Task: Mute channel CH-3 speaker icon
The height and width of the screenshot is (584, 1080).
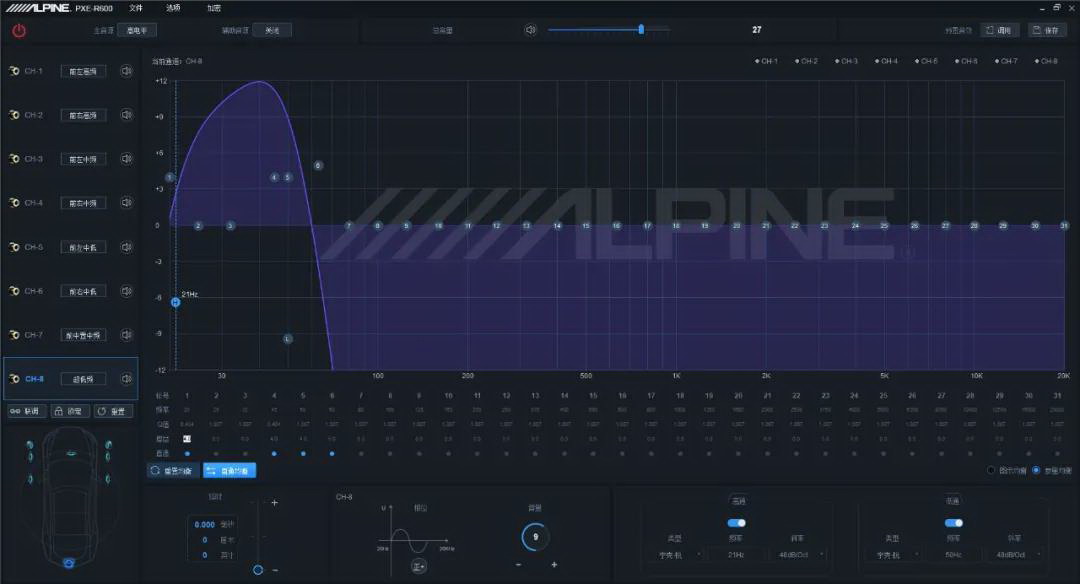Action: pyautogui.click(x=126, y=158)
